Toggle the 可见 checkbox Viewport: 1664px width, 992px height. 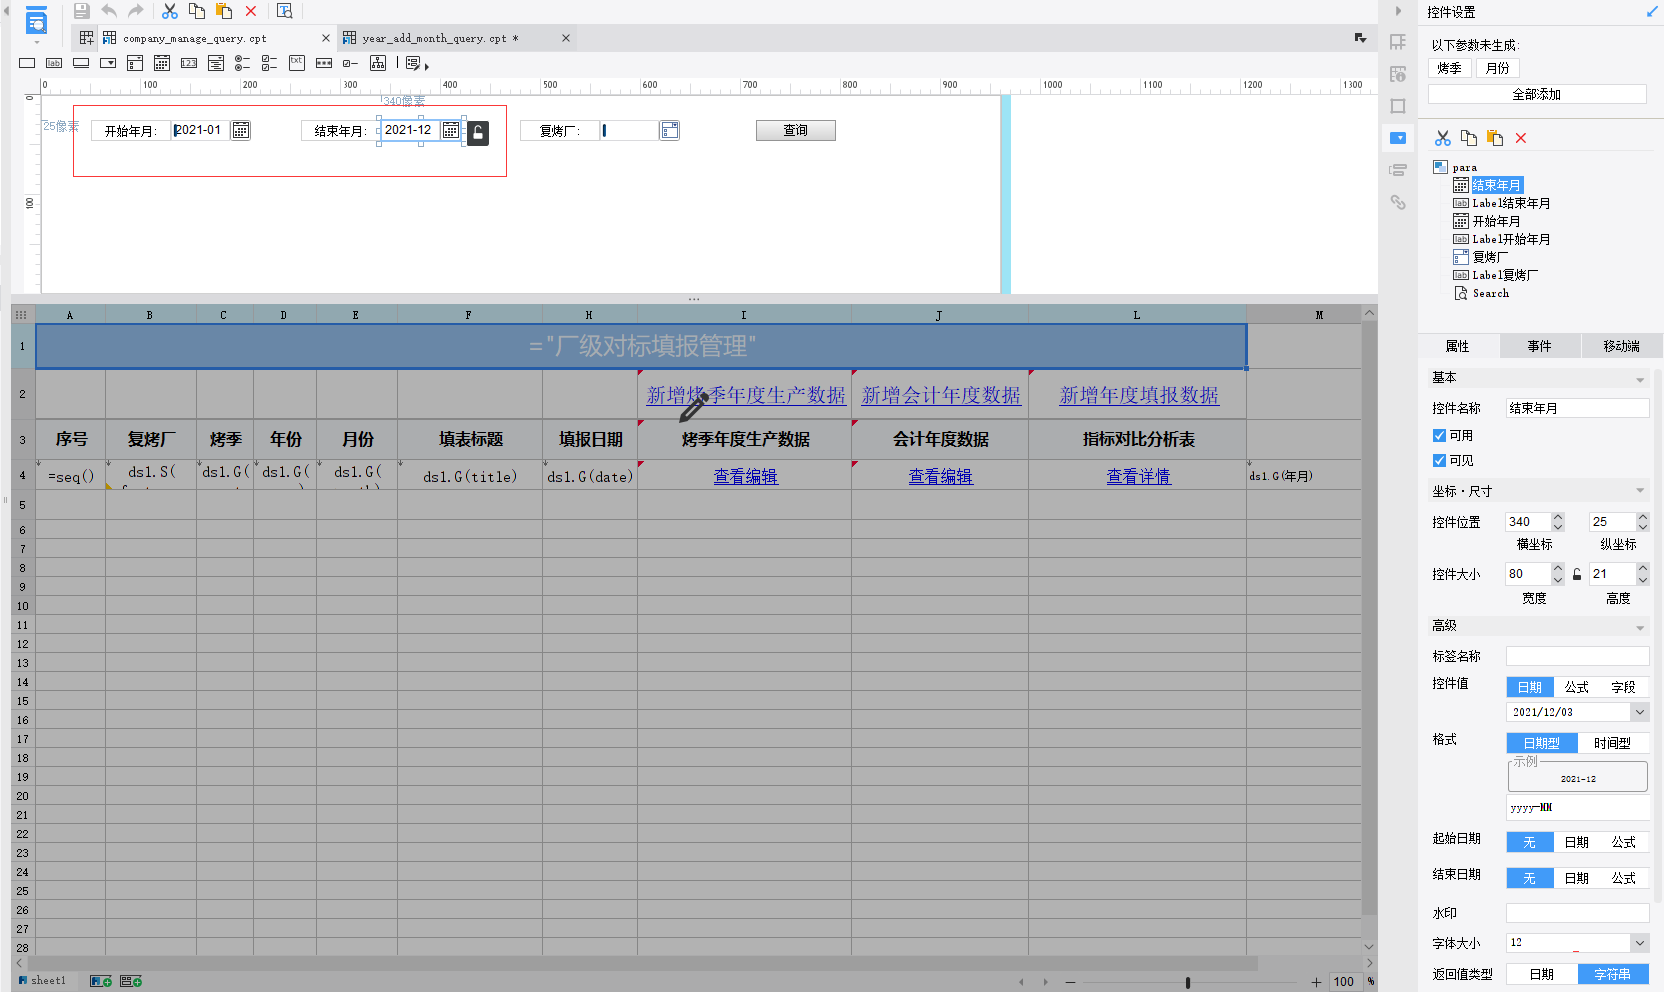(x=1439, y=460)
